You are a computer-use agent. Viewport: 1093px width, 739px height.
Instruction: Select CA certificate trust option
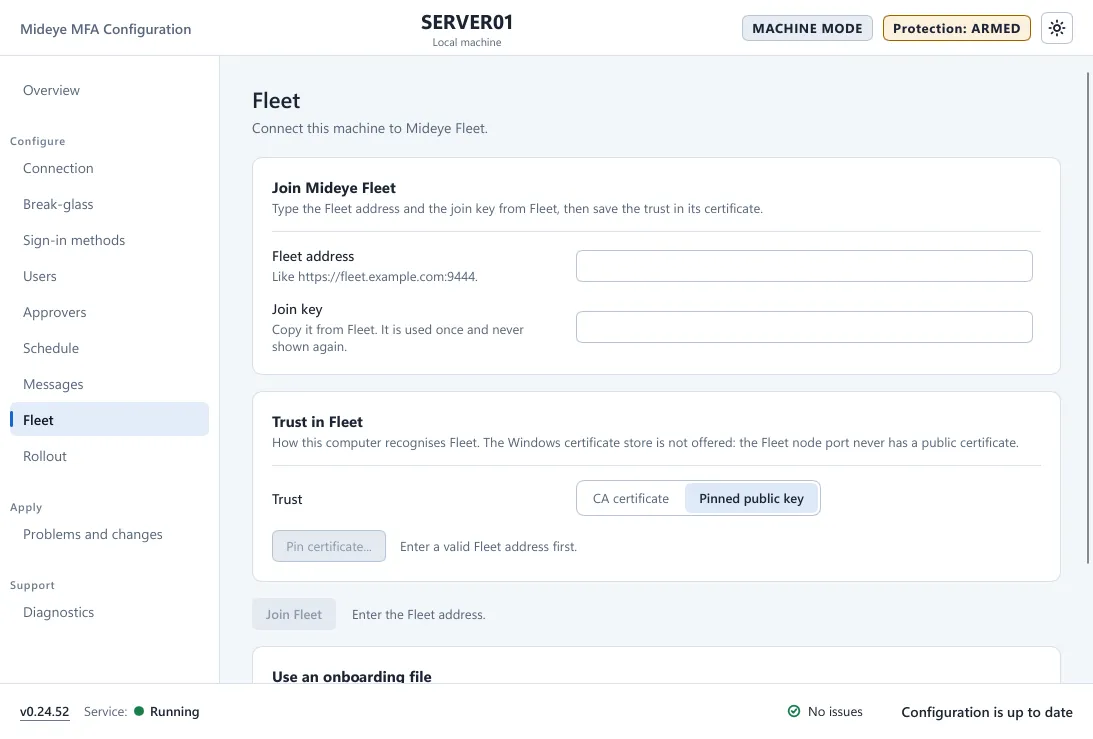[631, 498]
